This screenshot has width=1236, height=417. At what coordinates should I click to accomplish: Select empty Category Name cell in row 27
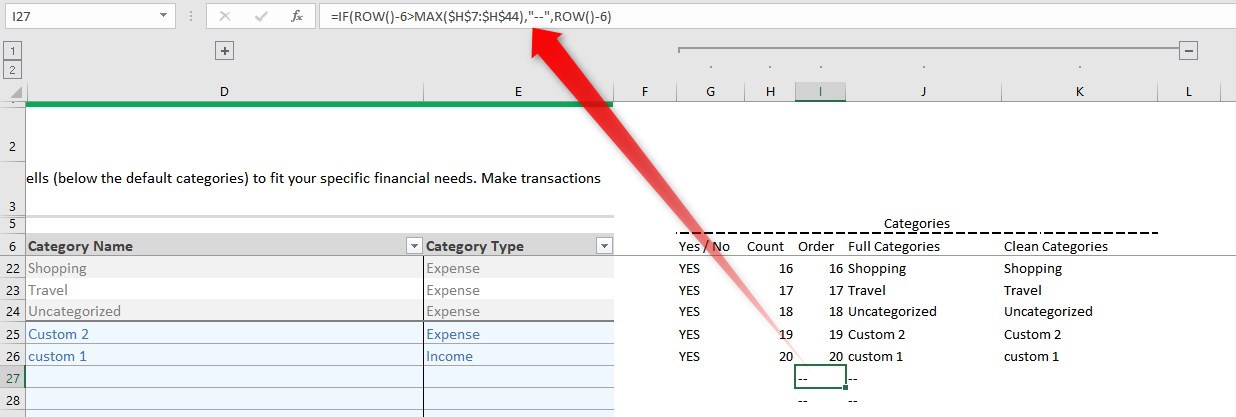[x=224, y=378]
